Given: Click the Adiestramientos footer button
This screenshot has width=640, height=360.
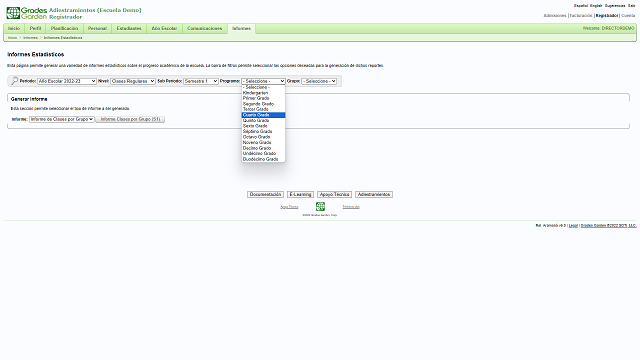Looking at the screenshot, I should pos(374,195).
